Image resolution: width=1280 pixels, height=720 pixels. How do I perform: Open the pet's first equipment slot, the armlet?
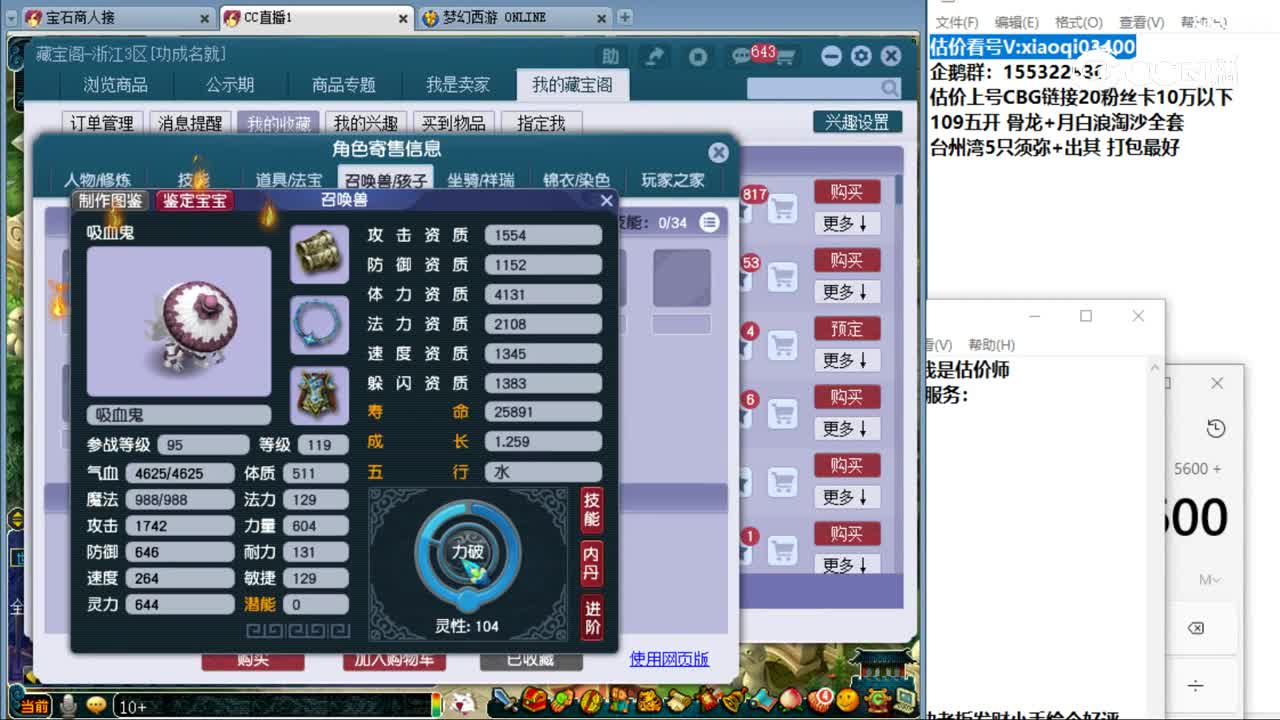[x=319, y=254]
